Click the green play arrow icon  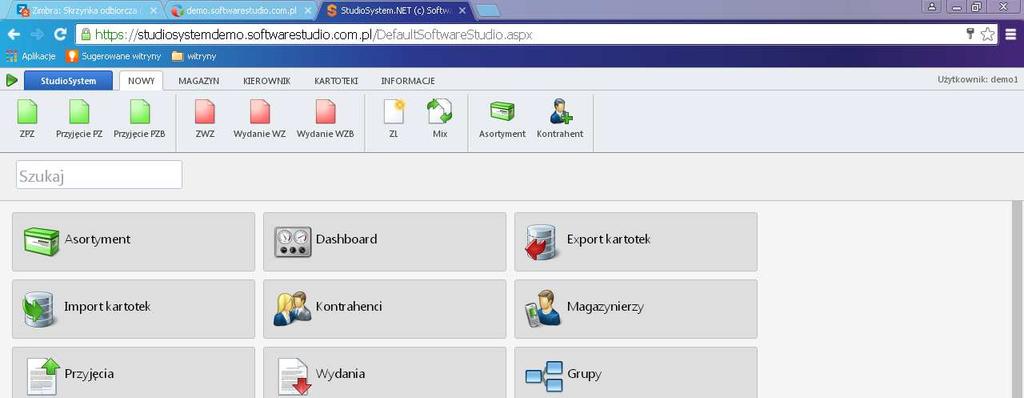(x=12, y=80)
